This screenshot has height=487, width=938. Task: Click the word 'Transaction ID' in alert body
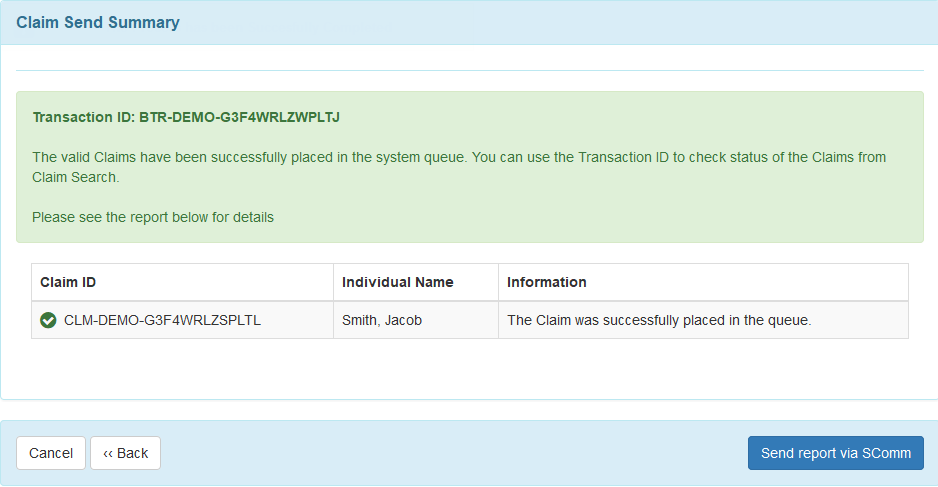pyautogui.click(x=623, y=157)
